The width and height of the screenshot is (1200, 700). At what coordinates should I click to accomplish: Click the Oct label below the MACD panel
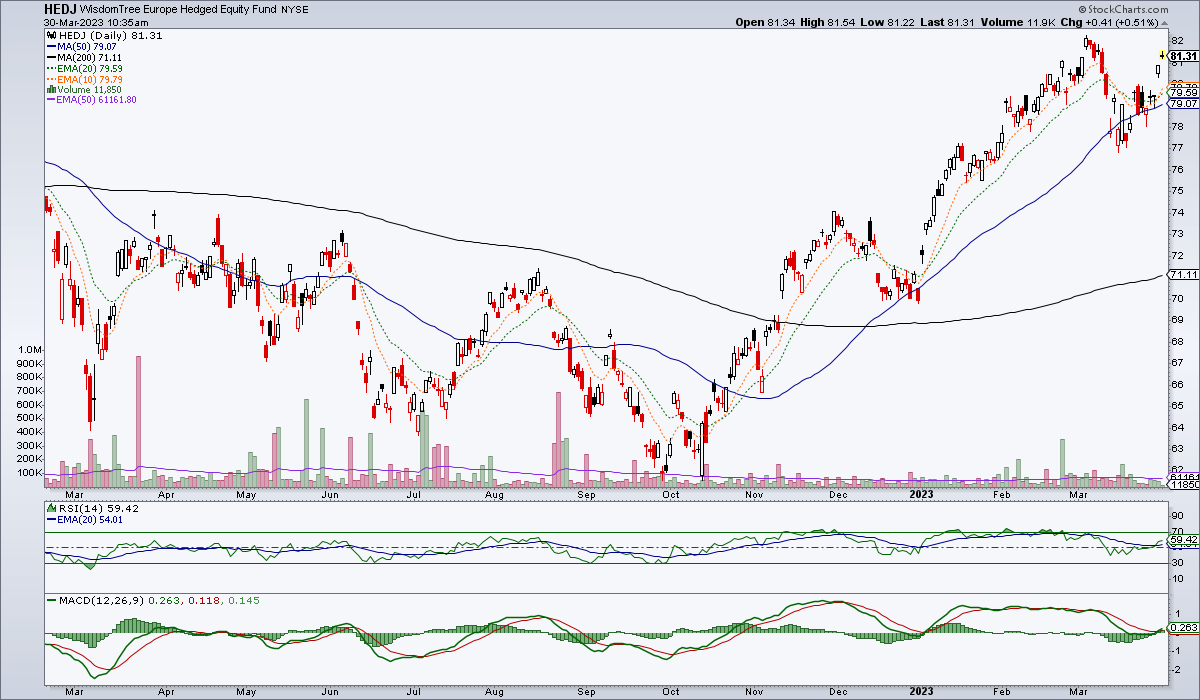point(671,692)
